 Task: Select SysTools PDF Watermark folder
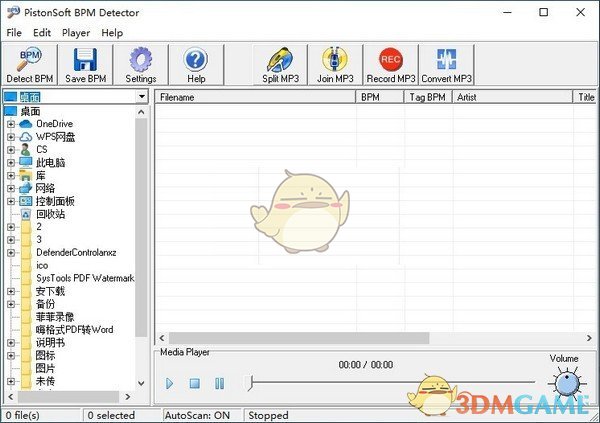(x=85, y=278)
